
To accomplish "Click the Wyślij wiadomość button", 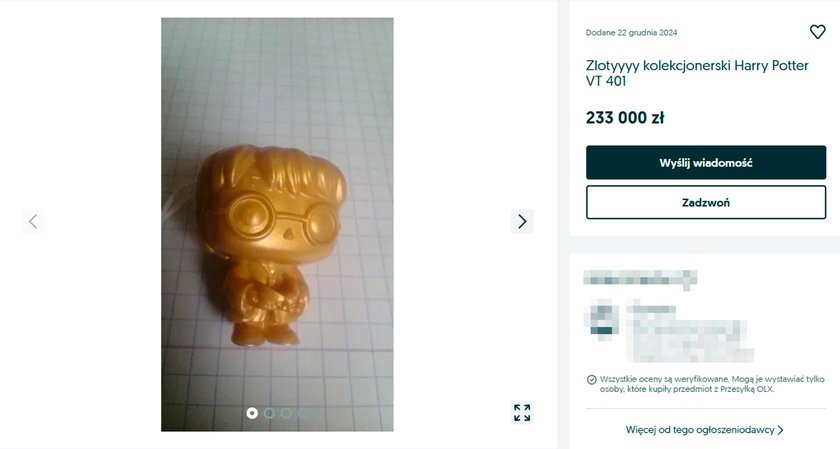I will (x=706, y=162).
